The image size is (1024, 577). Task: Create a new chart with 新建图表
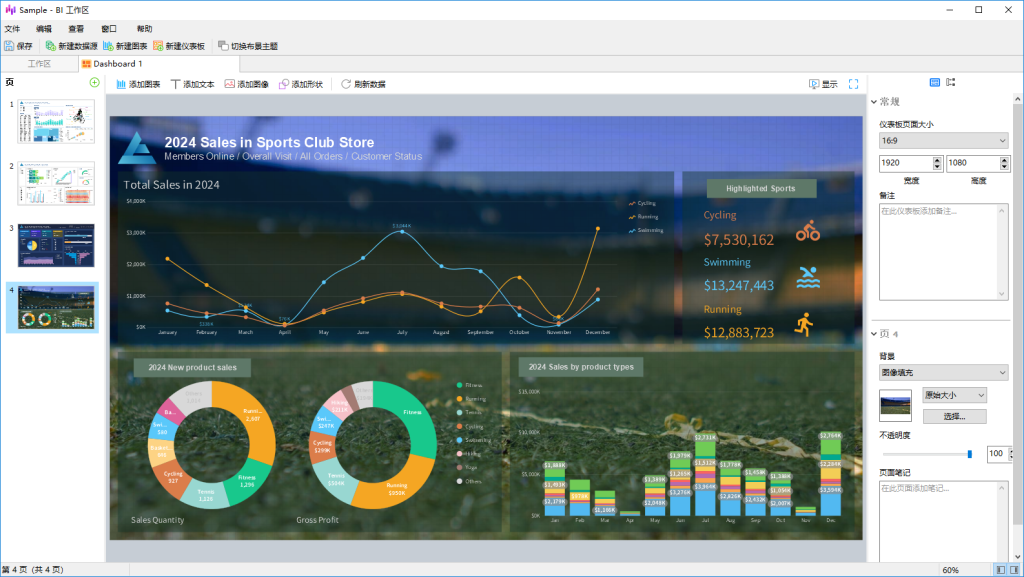click(108, 46)
